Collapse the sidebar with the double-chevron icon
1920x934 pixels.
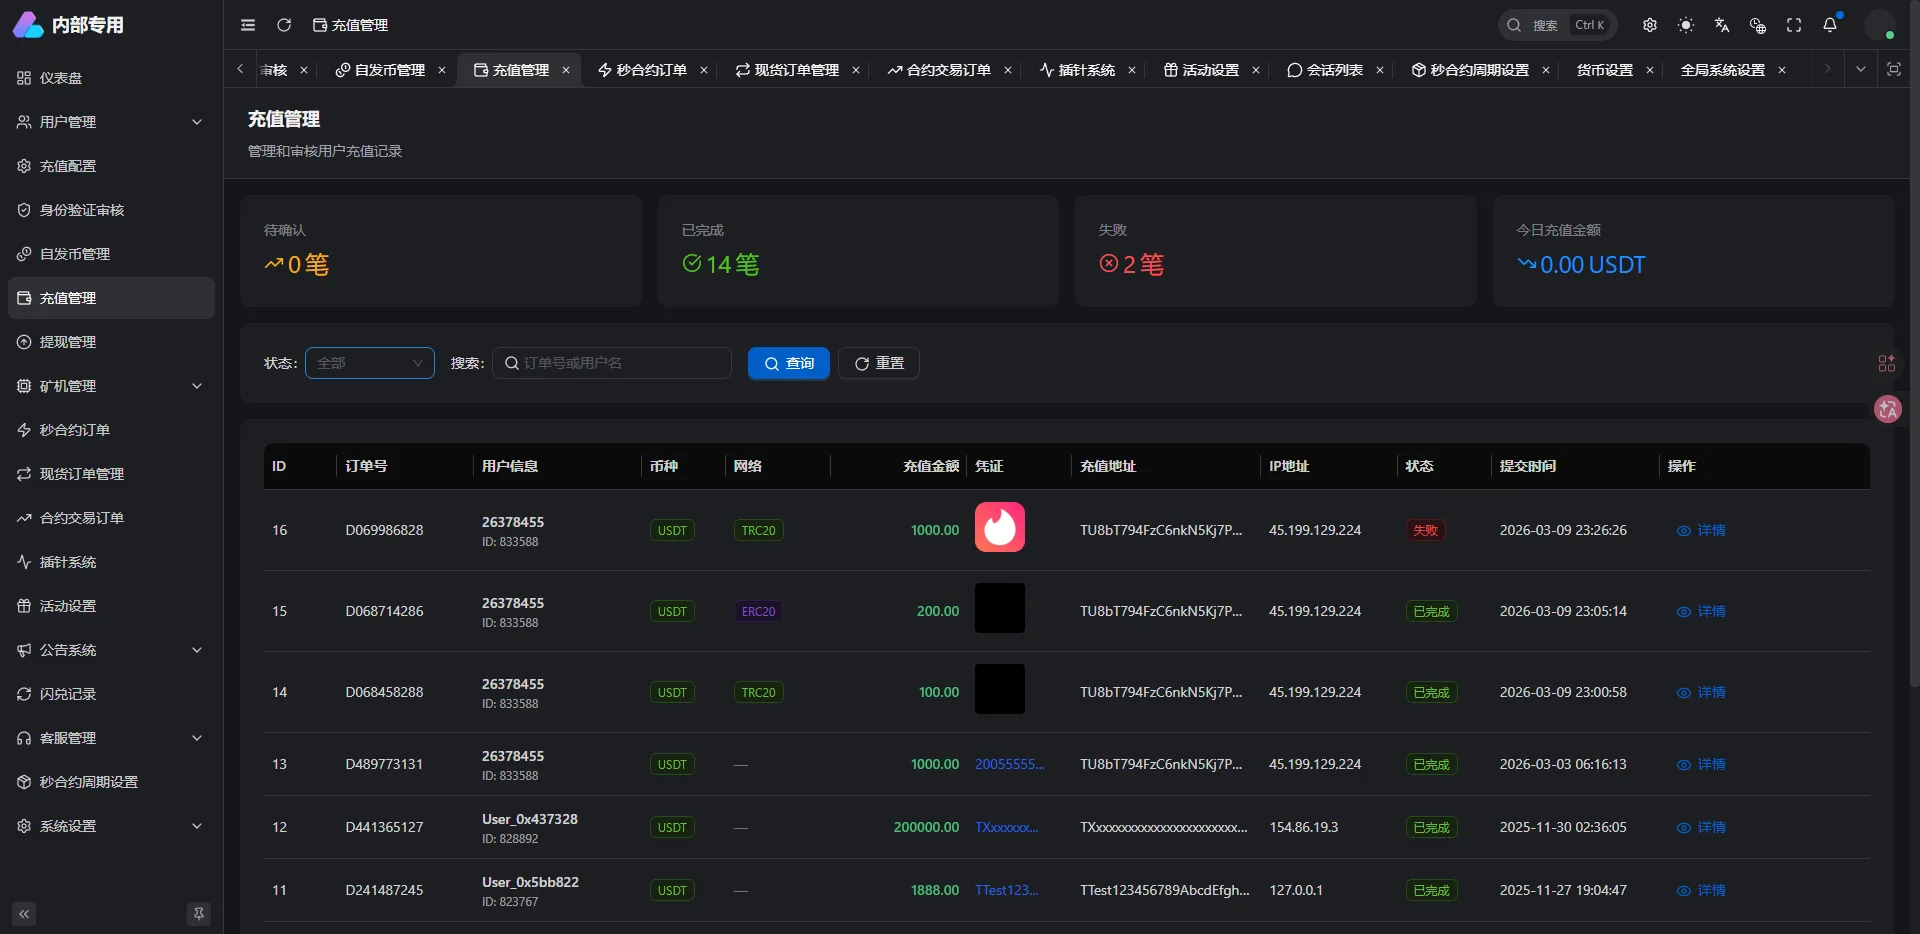24,914
